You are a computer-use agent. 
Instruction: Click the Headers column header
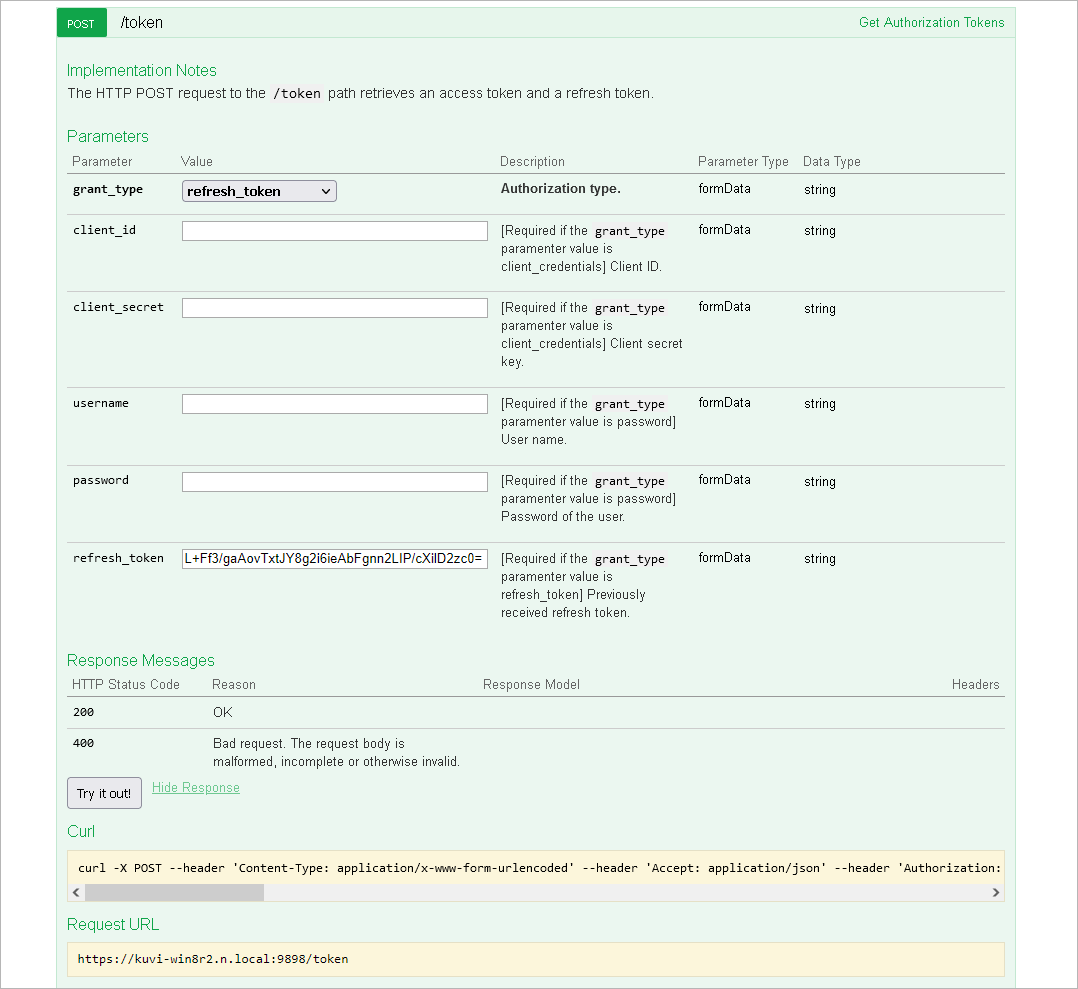point(976,685)
